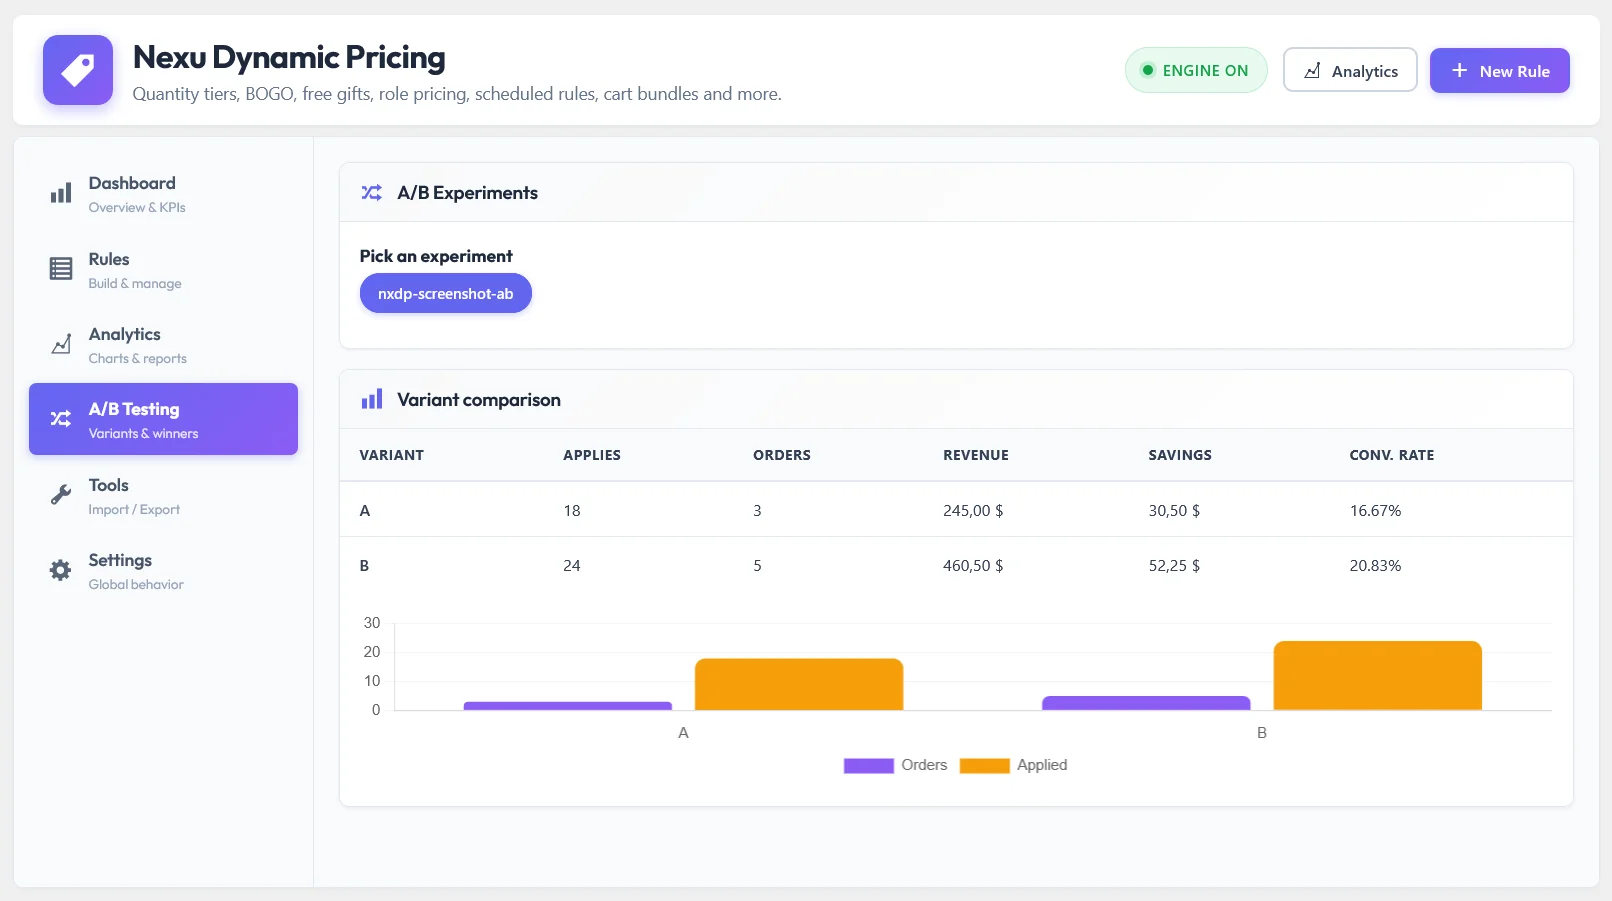1612x901 pixels.
Task: Click the revenue value 460,50 $
Action: tap(973, 565)
